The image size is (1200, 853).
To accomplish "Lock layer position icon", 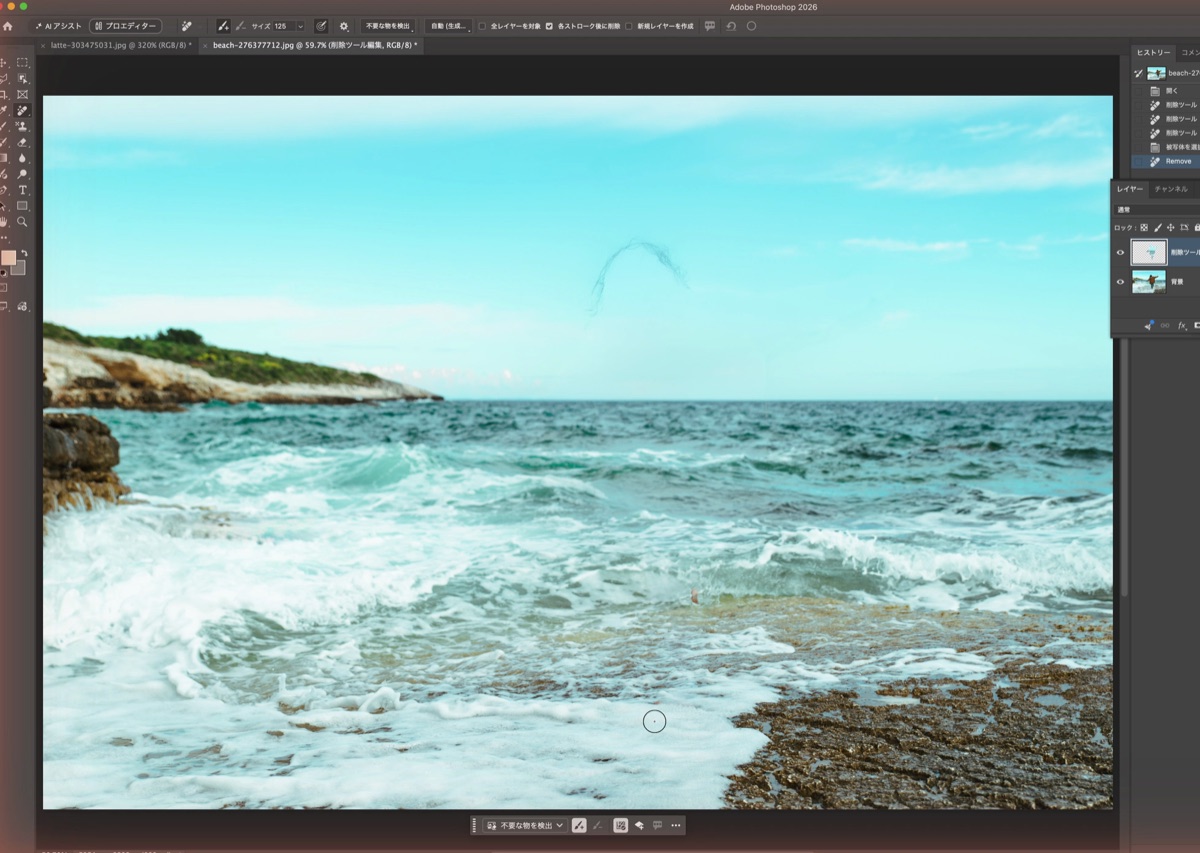I will 1171,228.
